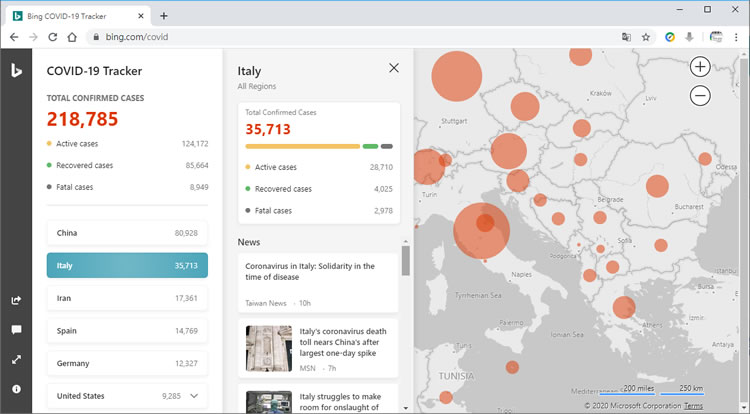
Task: Select United States in the country list
Action: (x=127, y=396)
